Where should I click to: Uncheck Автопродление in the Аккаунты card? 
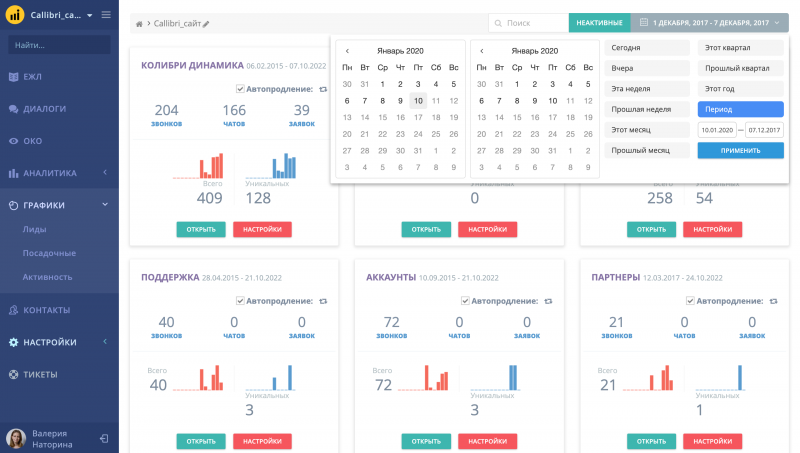tap(464, 301)
